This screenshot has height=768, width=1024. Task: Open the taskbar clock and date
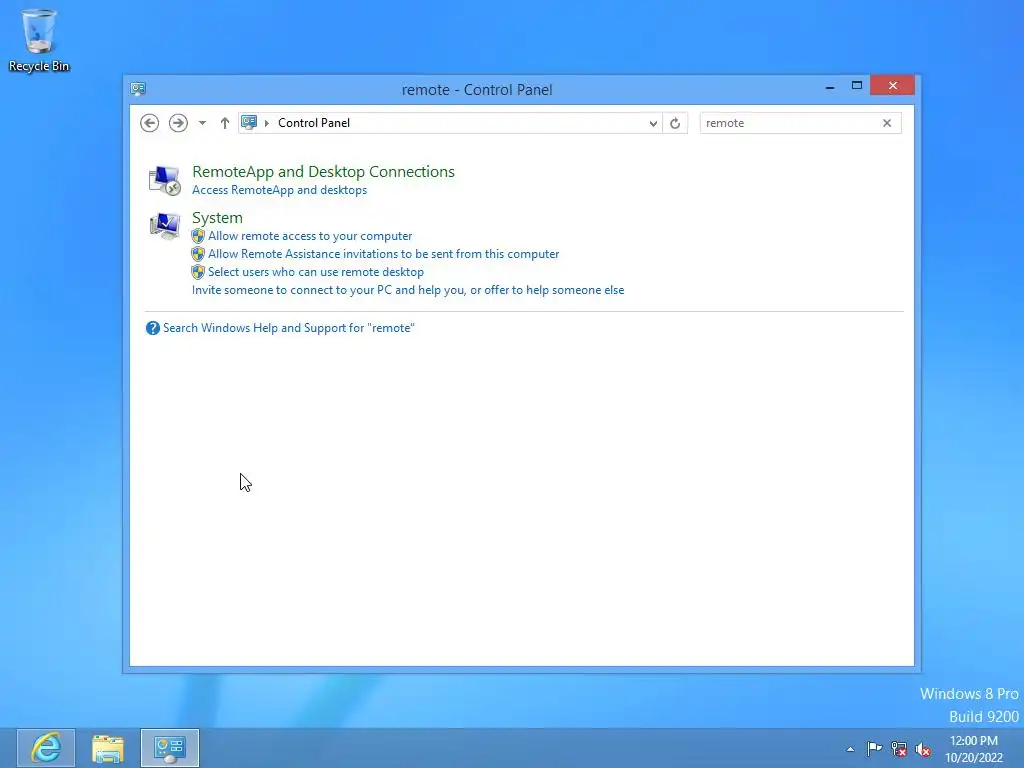click(x=973, y=749)
